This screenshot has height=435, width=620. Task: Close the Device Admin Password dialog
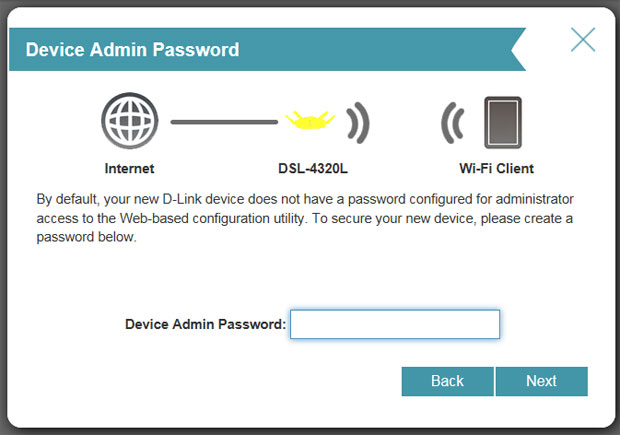pyautogui.click(x=583, y=41)
